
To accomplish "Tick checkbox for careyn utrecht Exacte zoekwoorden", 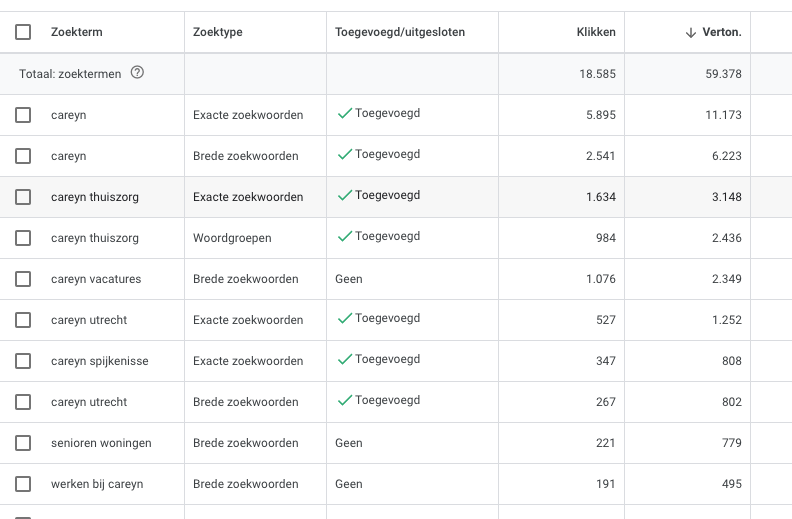I will 23,320.
